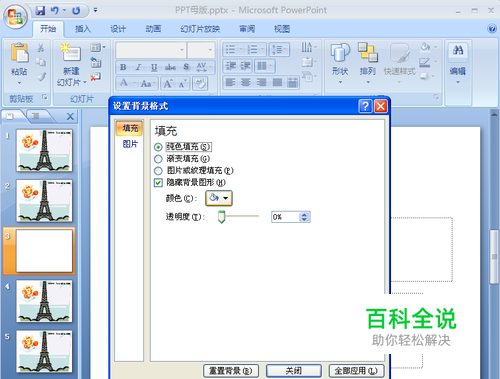Switch to the 幻灯片放映 Slide Show tab

pos(200,29)
